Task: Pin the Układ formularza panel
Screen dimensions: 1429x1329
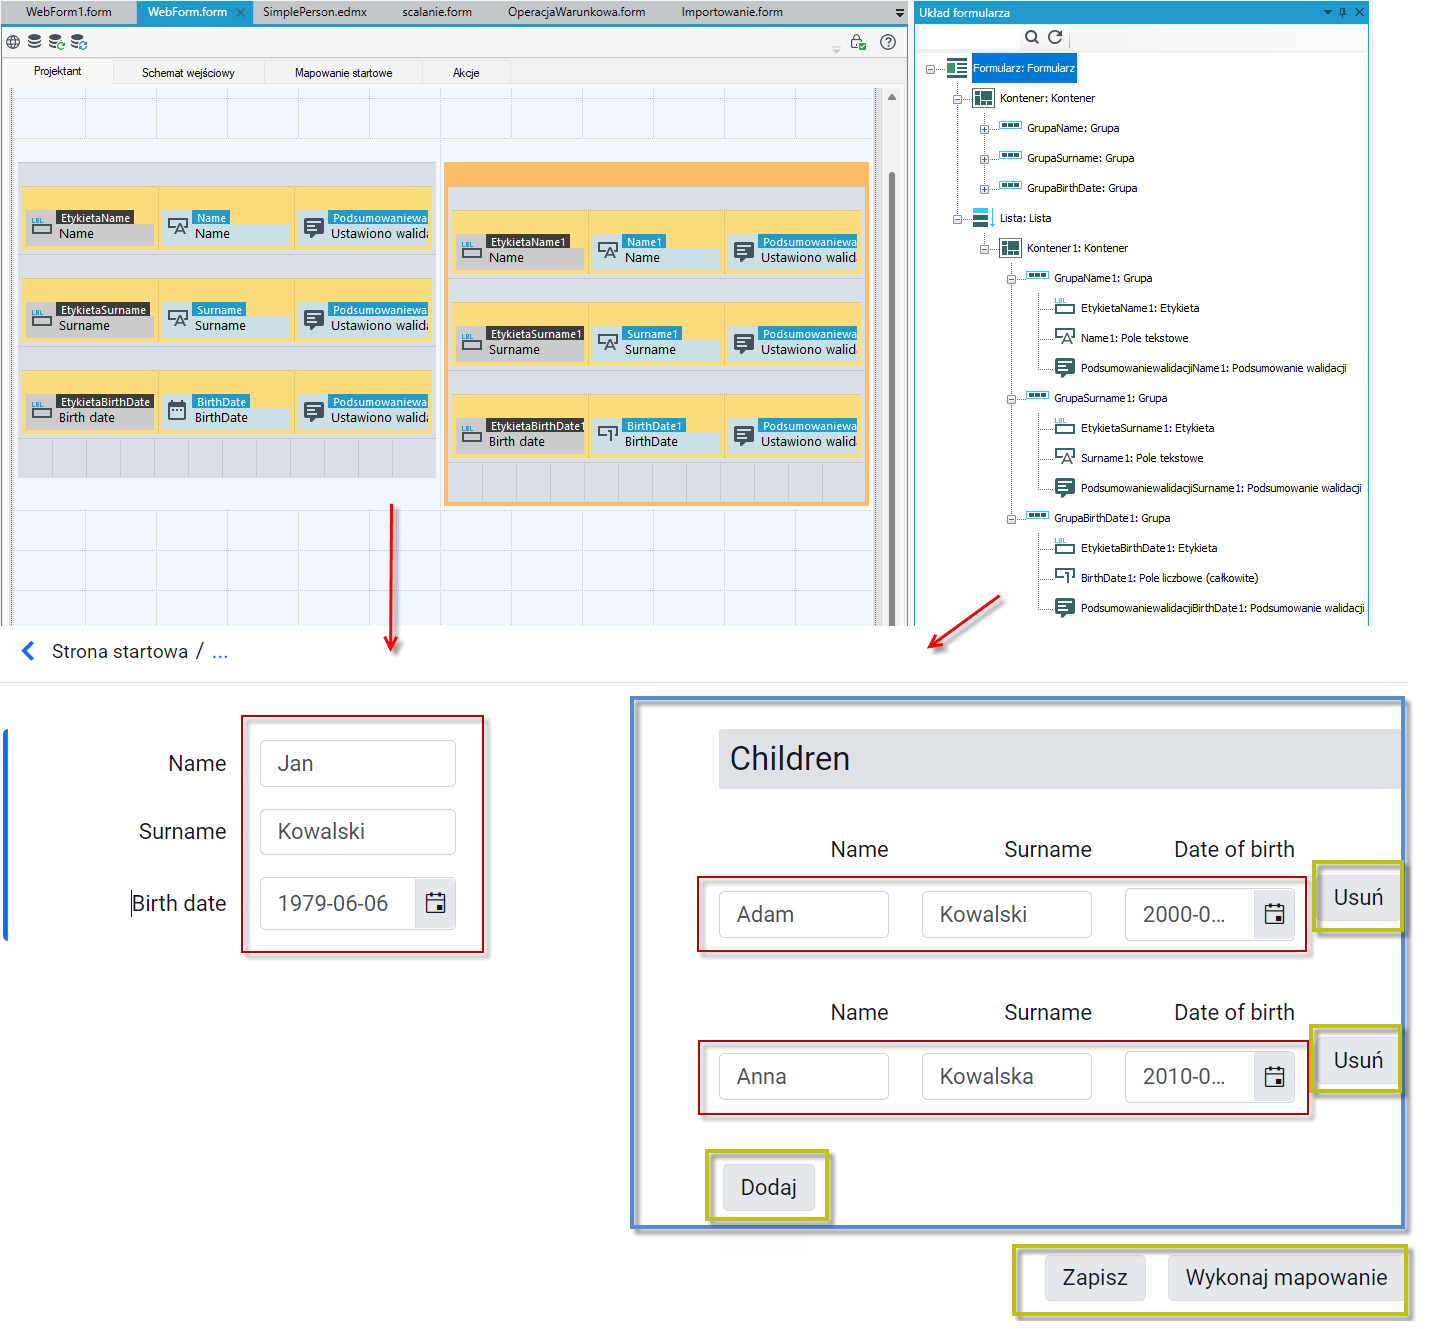Action: point(1342,12)
